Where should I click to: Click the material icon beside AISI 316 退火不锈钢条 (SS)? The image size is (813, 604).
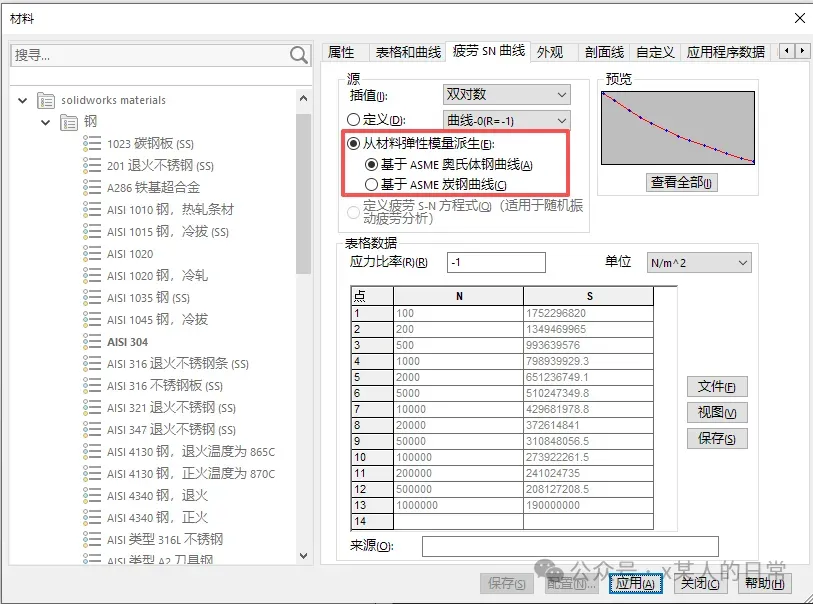[x=92, y=363]
